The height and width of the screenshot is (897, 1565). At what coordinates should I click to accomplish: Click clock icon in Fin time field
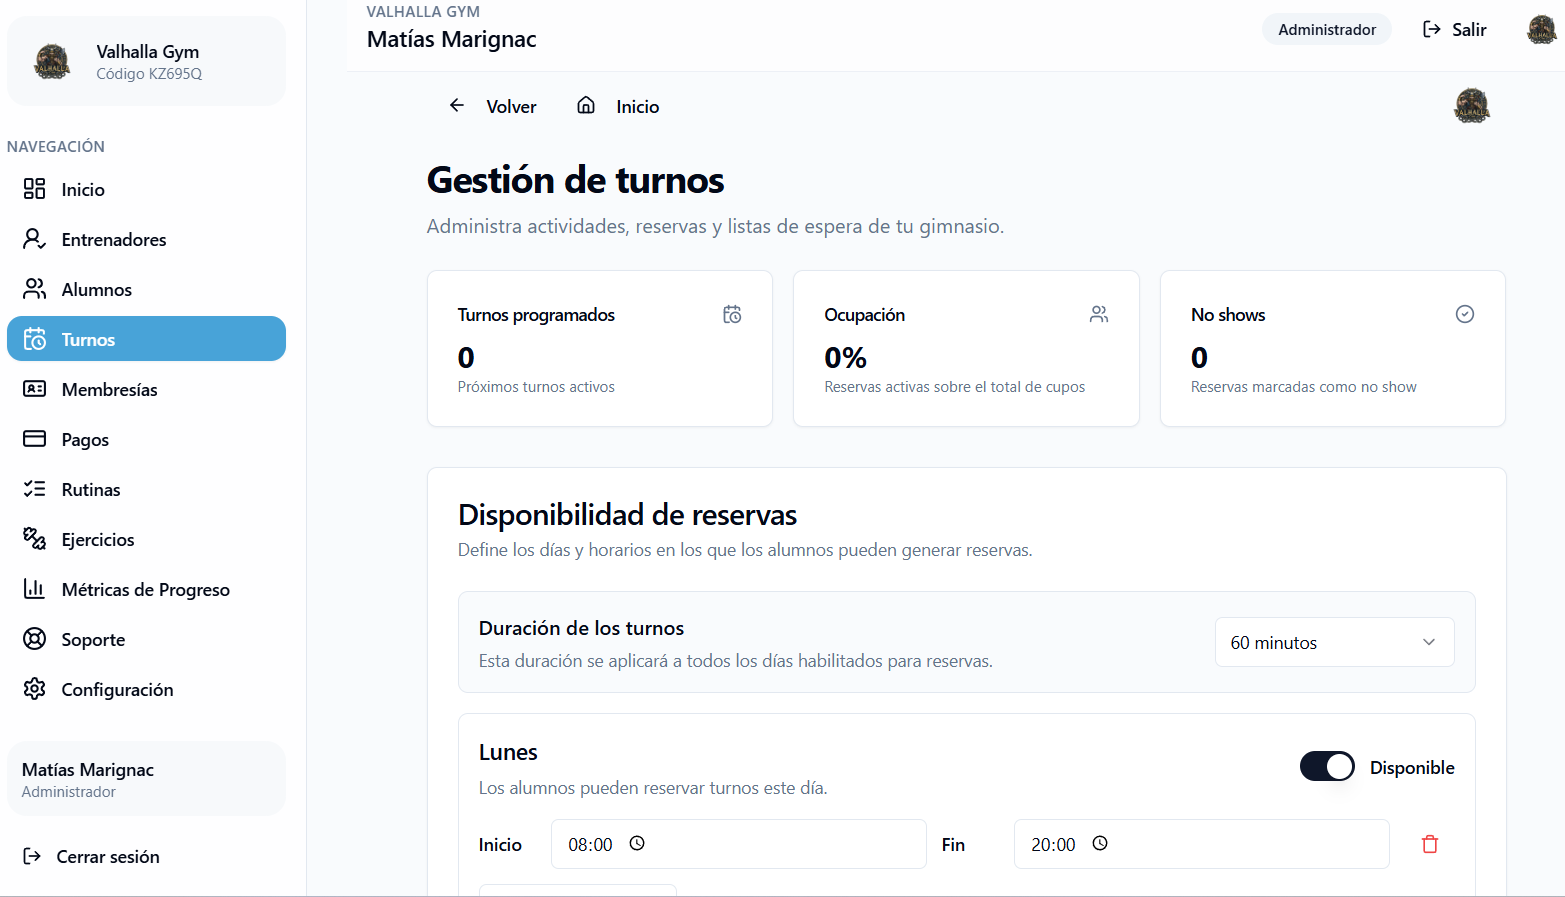(1100, 844)
